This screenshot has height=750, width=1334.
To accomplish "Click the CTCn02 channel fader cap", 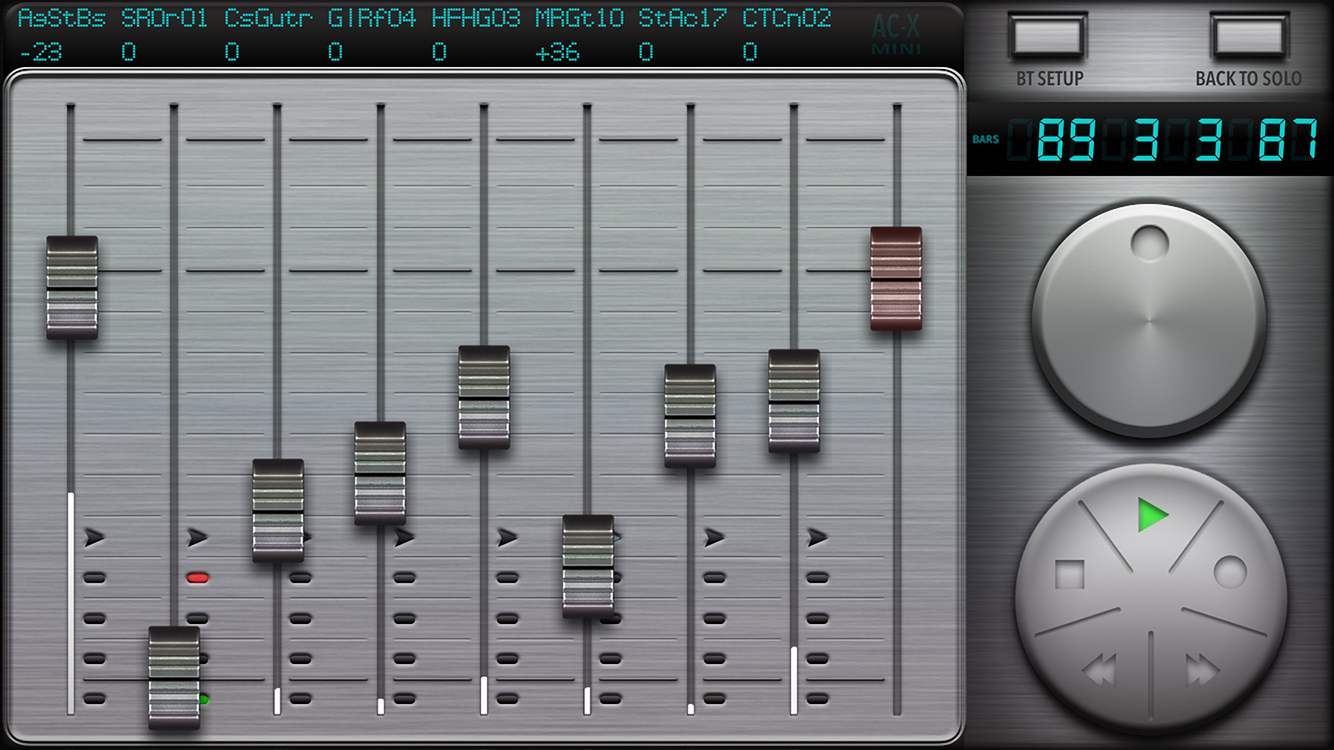I will point(794,401).
